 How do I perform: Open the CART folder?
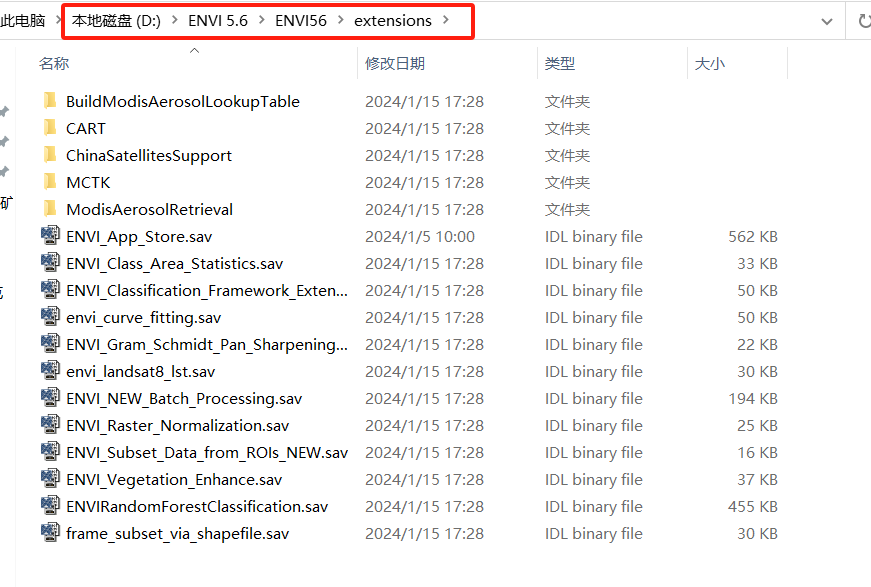coord(86,128)
